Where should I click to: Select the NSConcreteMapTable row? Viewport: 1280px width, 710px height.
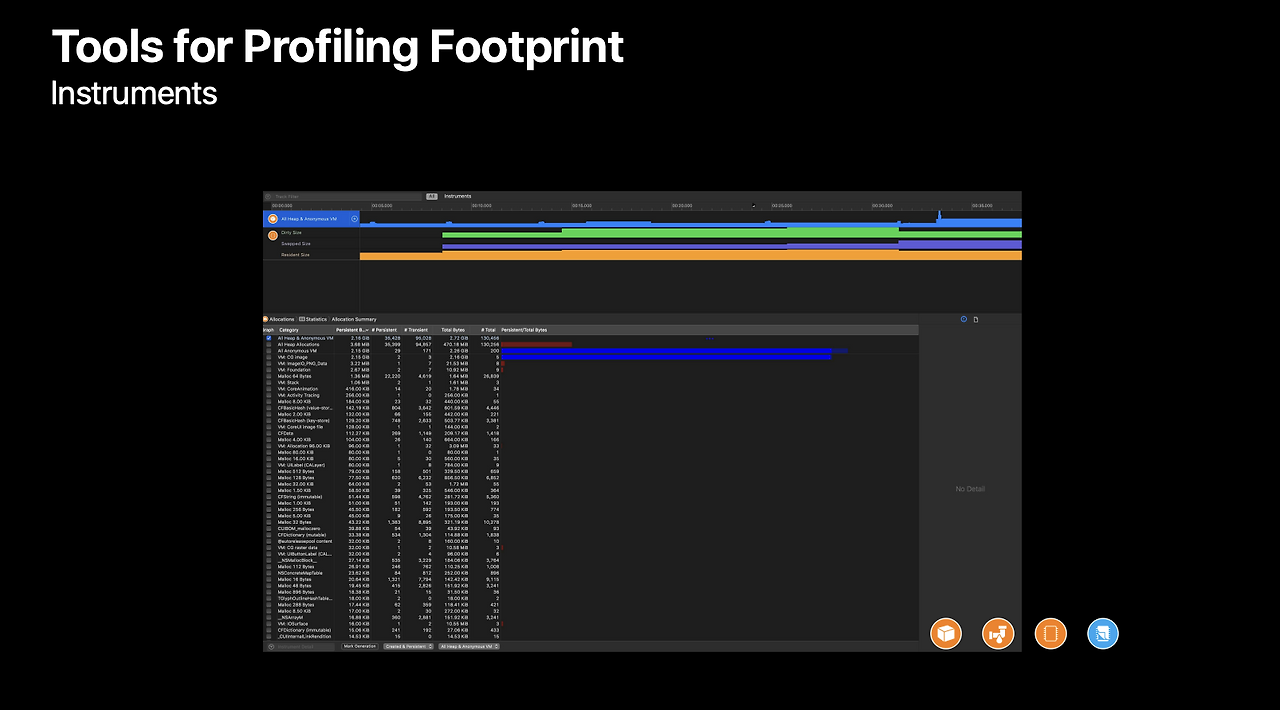tap(590, 573)
